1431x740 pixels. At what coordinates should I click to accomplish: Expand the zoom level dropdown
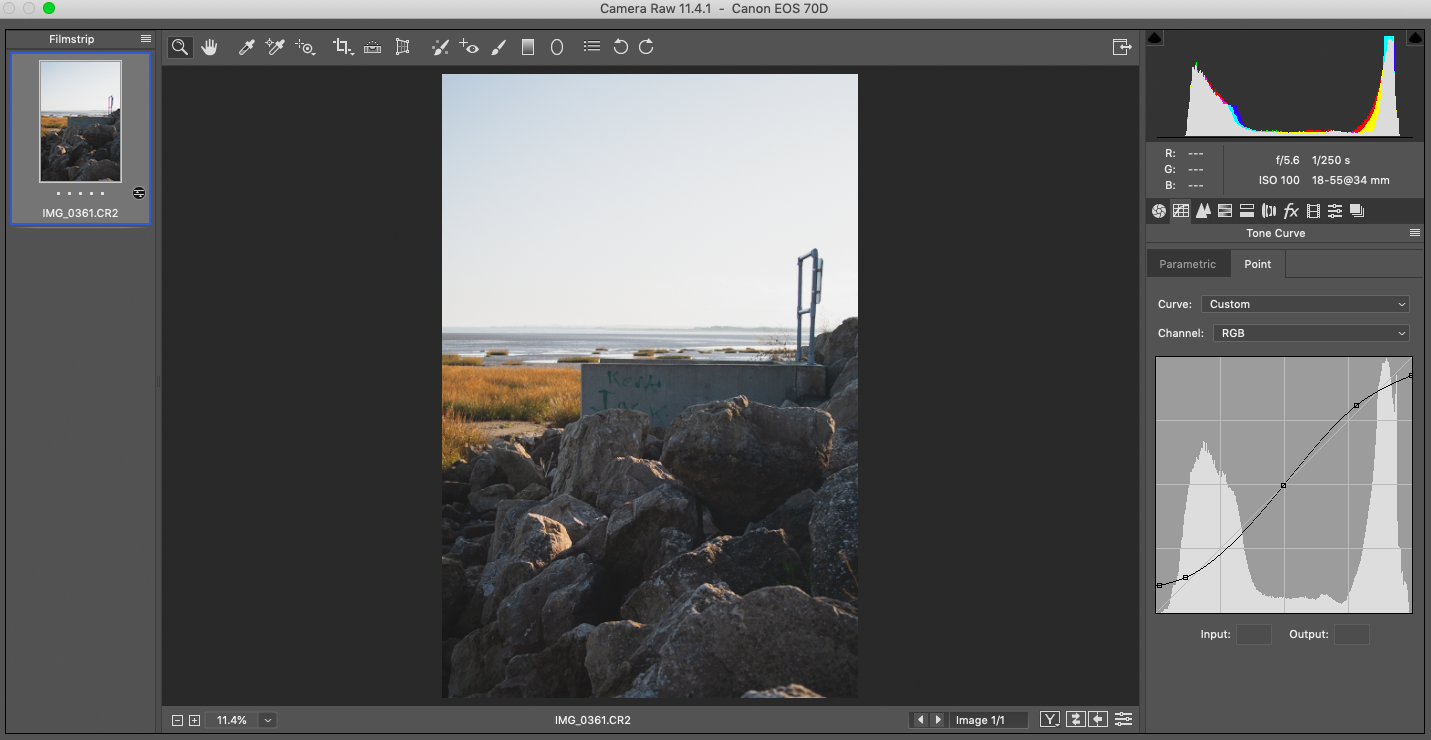268,720
